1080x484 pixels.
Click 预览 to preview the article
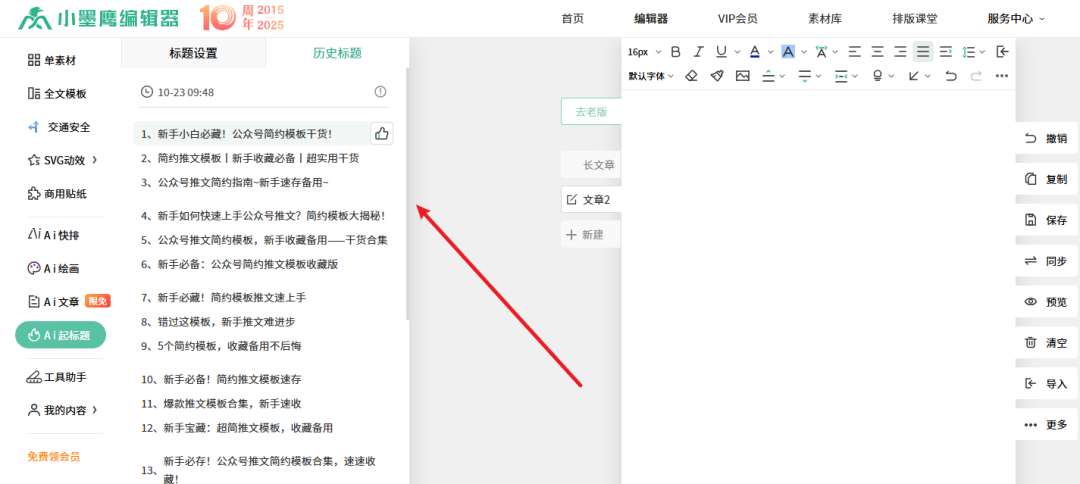1046,302
